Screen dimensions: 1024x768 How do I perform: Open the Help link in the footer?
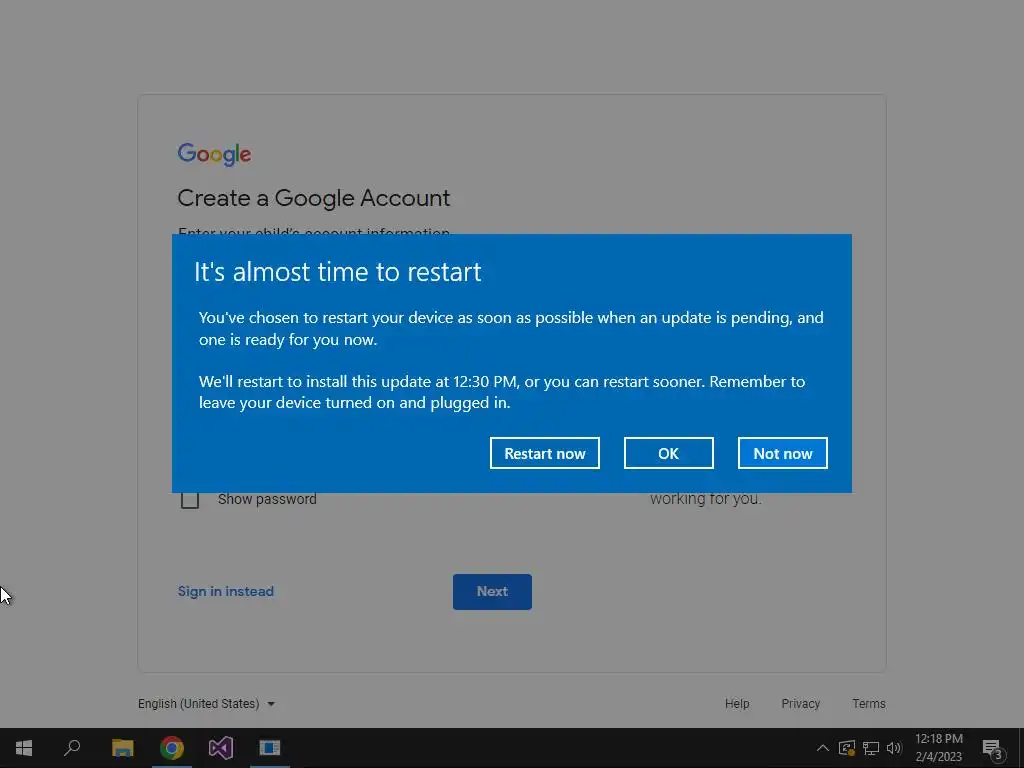pos(737,703)
